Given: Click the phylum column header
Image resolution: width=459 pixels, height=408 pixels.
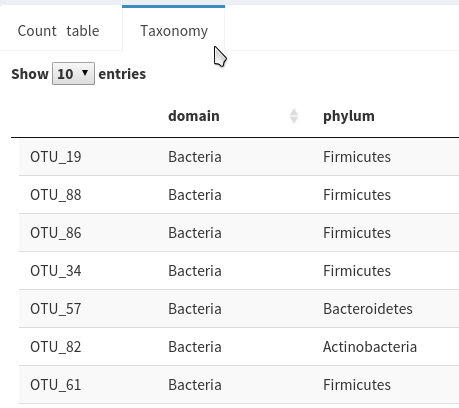Looking at the screenshot, I should (x=349, y=116).
